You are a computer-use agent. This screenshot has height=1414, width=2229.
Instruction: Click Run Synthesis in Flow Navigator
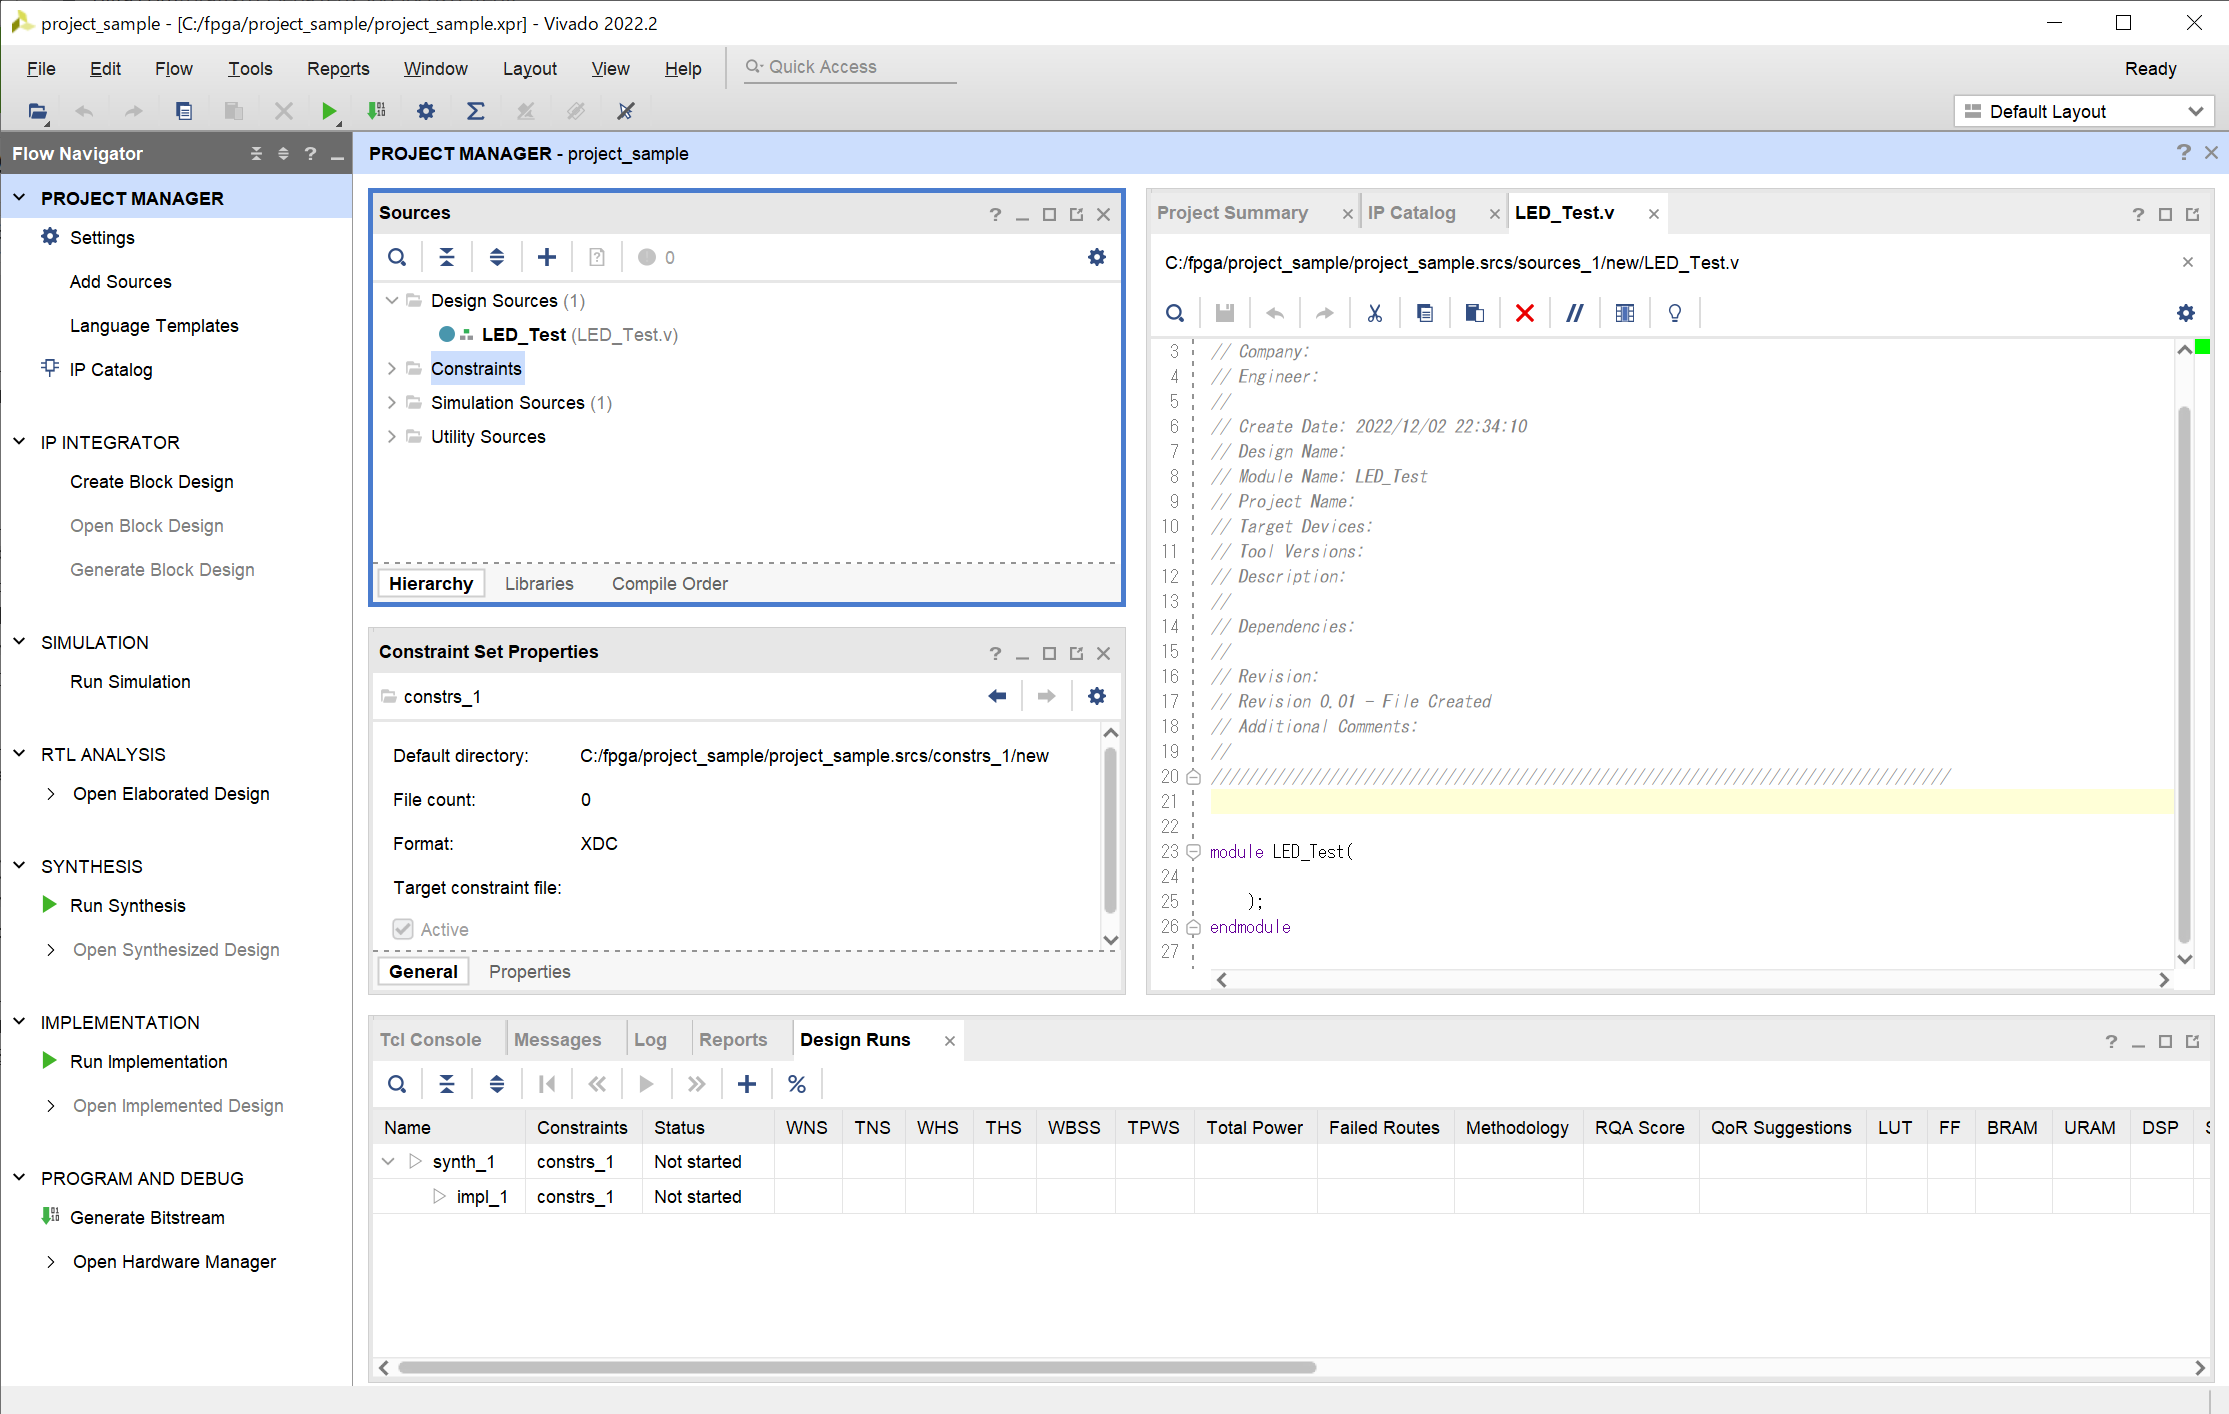coord(127,905)
